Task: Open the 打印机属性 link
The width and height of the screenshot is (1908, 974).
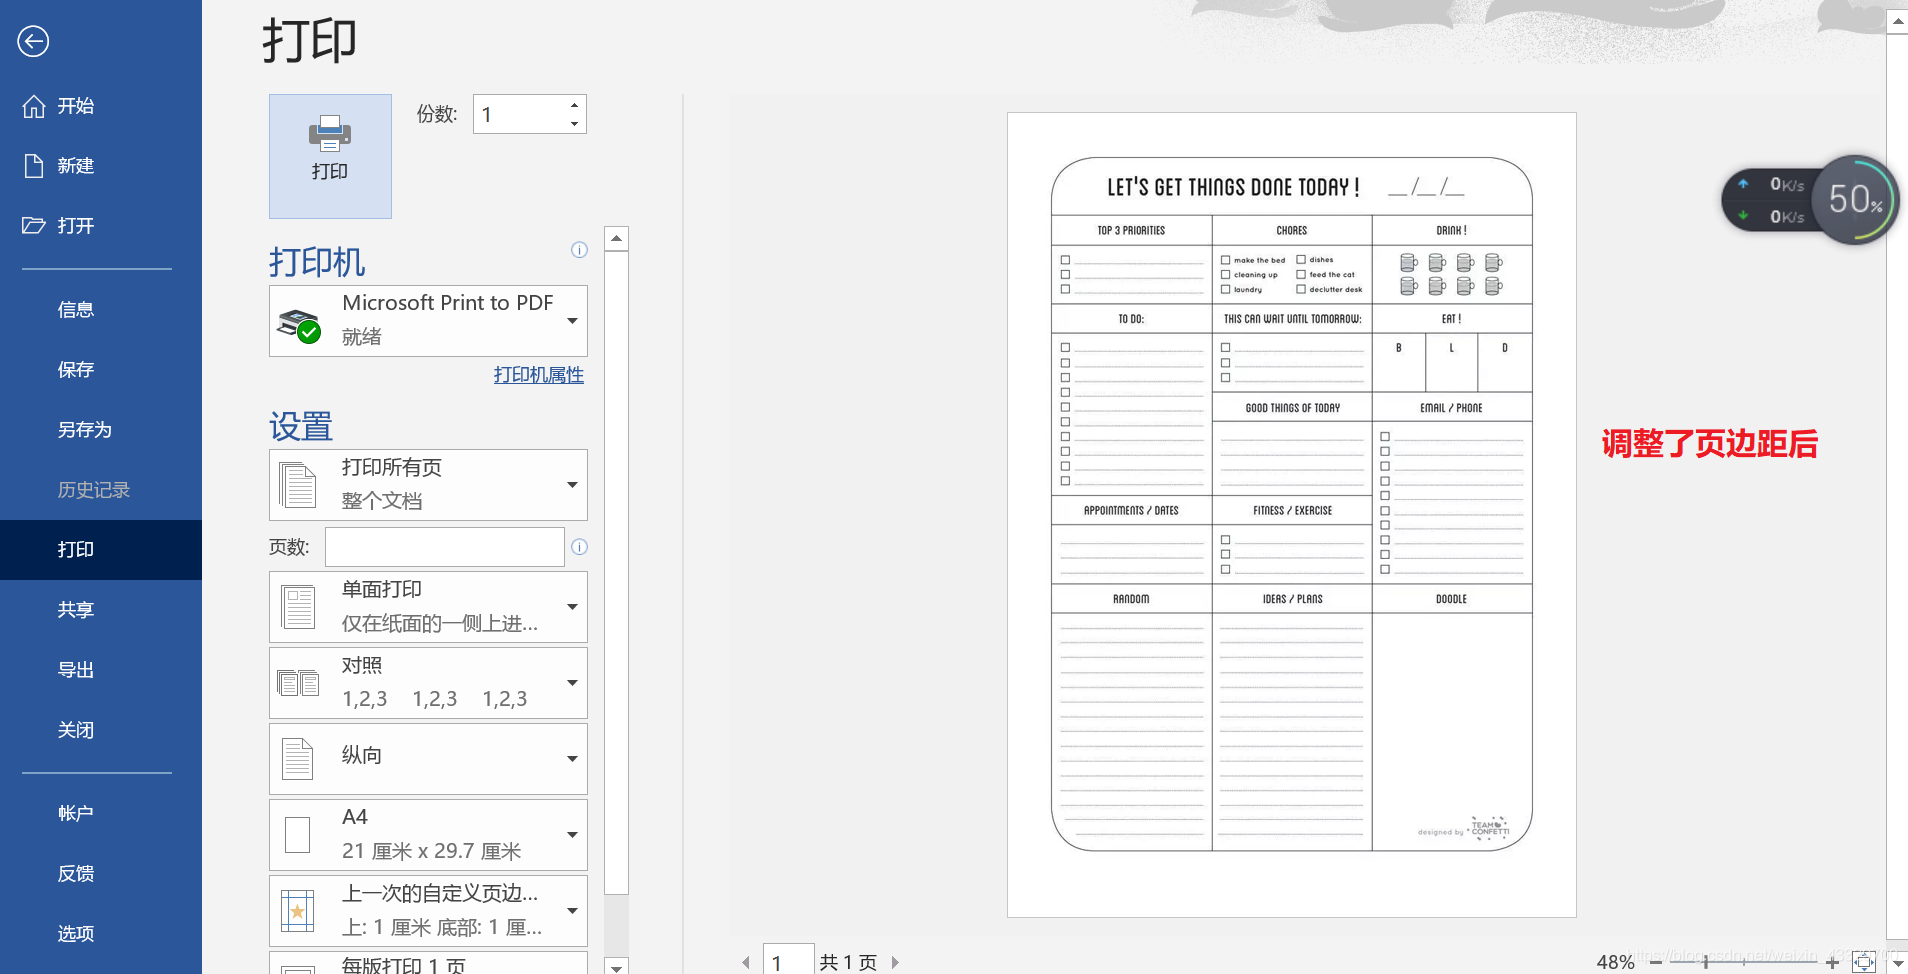Action: (x=539, y=375)
